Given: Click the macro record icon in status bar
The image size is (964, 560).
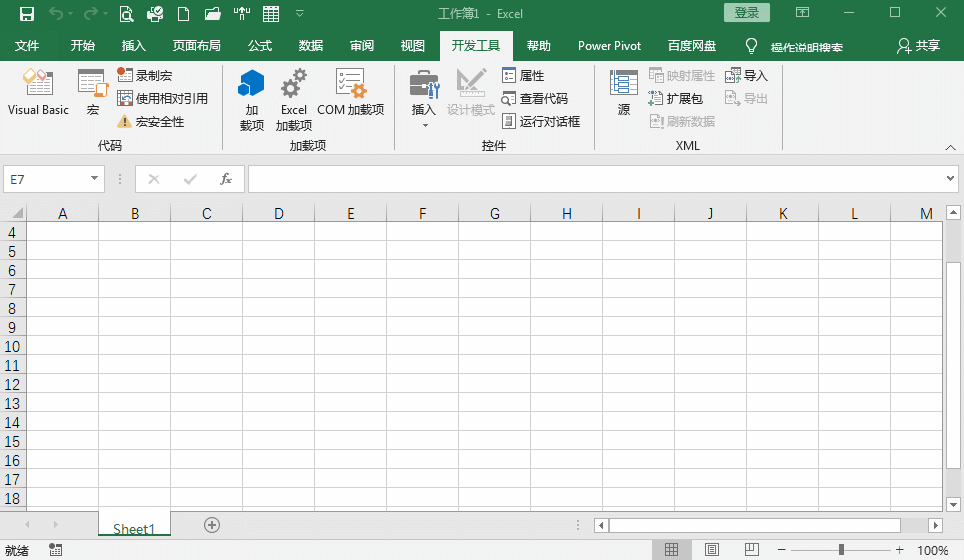Looking at the screenshot, I should pos(55,550).
